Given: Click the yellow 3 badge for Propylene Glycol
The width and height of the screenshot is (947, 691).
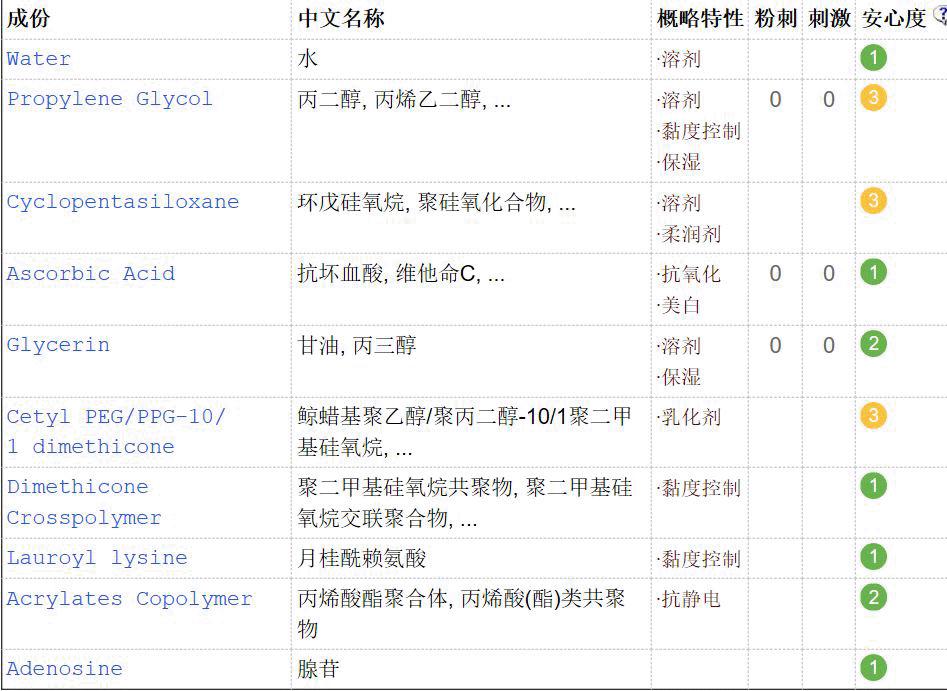Looking at the screenshot, I should point(872,99).
